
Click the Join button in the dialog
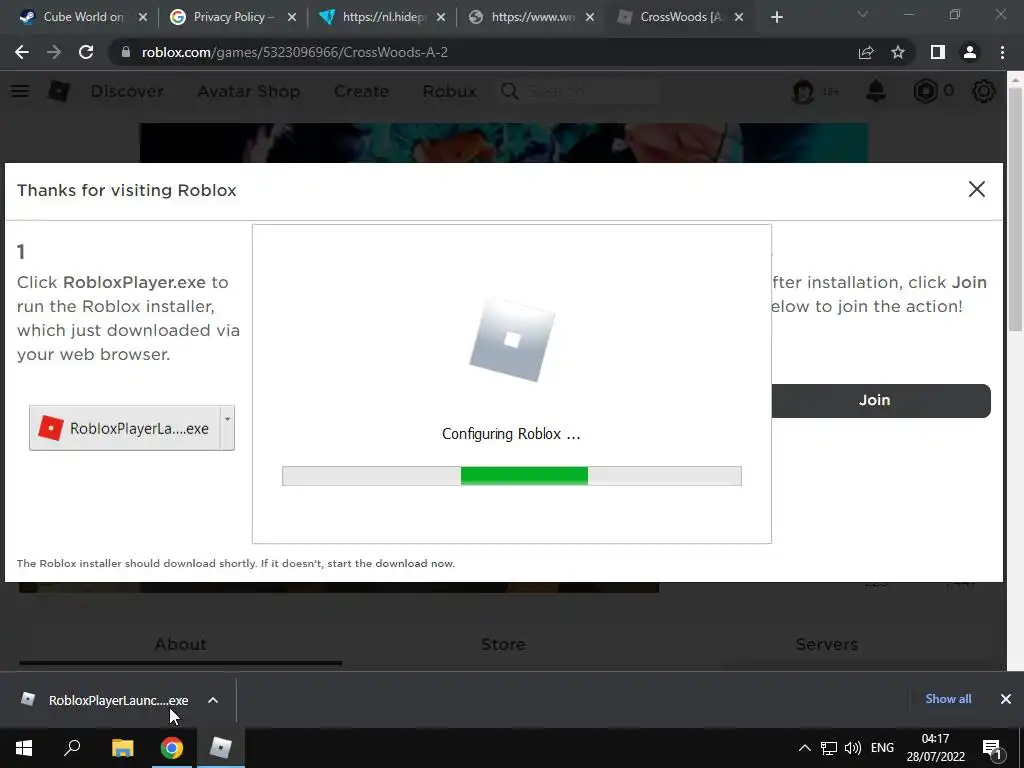[x=881, y=400]
